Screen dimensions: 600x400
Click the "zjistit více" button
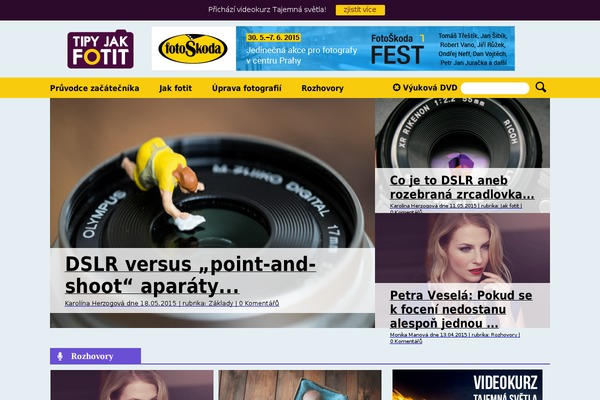360,10
